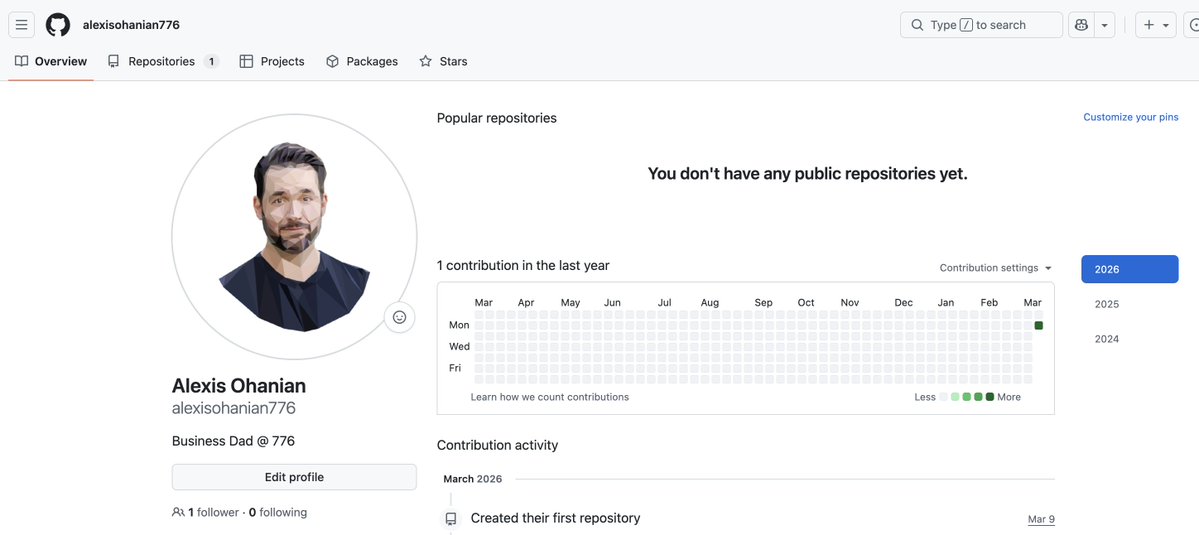Open Learn how we count contributions link
The width and height of the screenshot is (1199, 535).
[550, 397]
